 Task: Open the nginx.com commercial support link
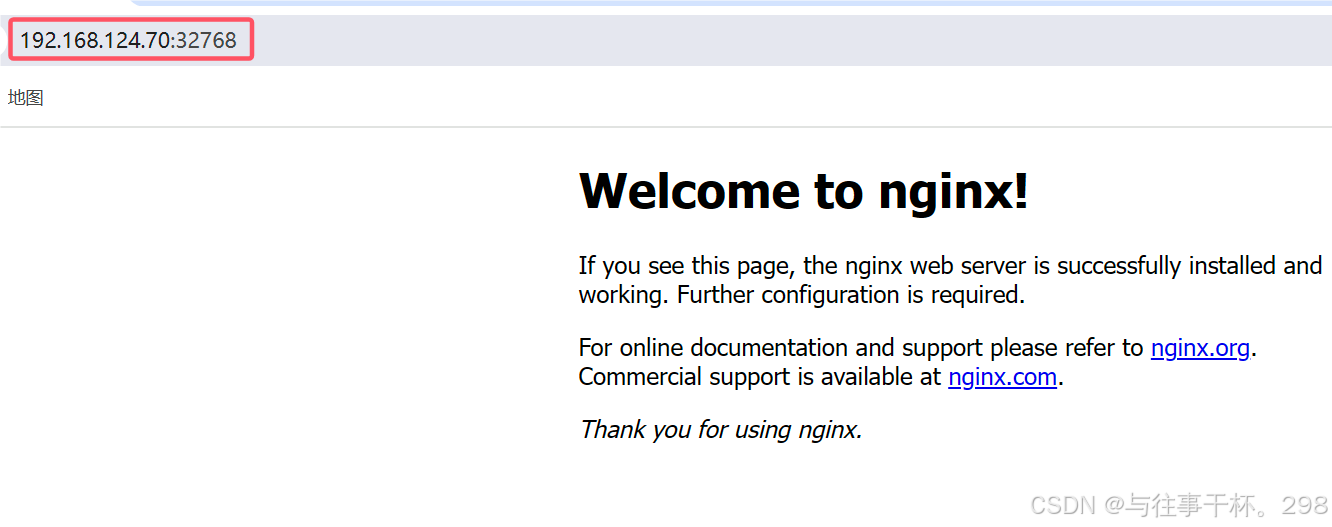1002,377
